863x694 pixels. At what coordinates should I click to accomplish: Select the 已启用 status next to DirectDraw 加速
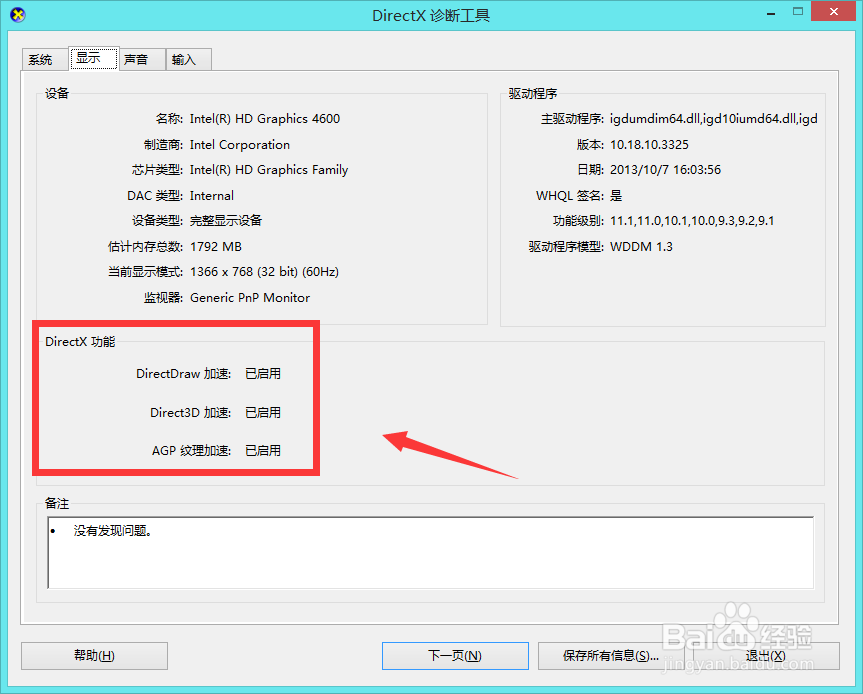(262, 373)
